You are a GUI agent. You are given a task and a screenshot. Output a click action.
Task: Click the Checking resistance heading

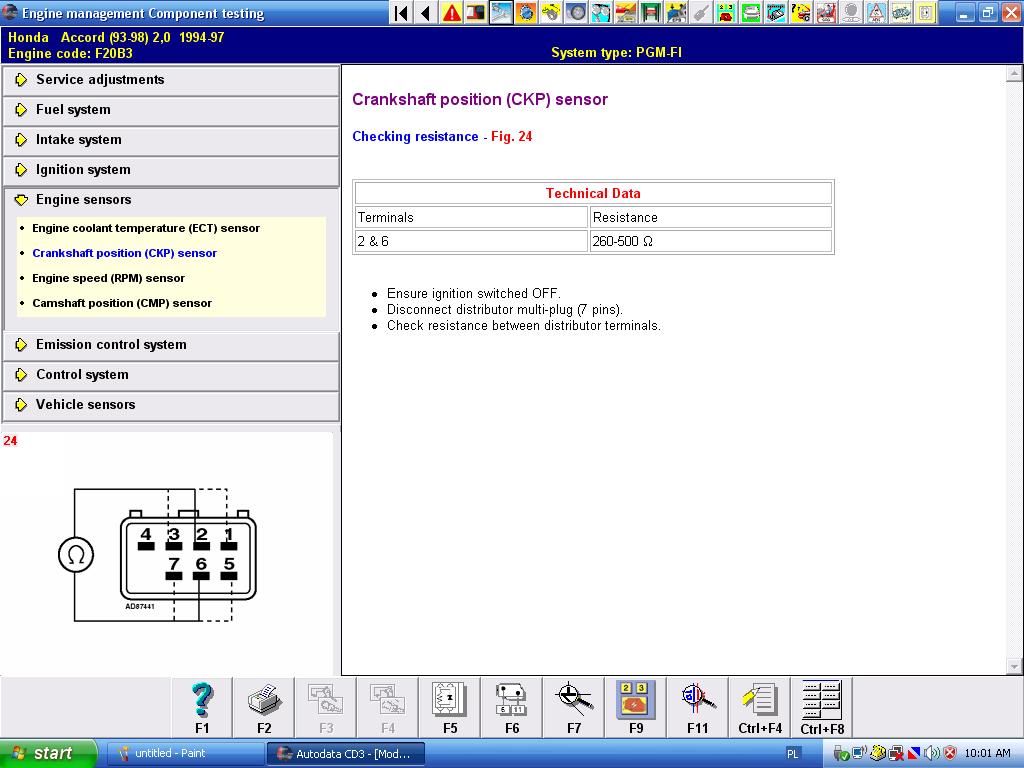point(415,136)
